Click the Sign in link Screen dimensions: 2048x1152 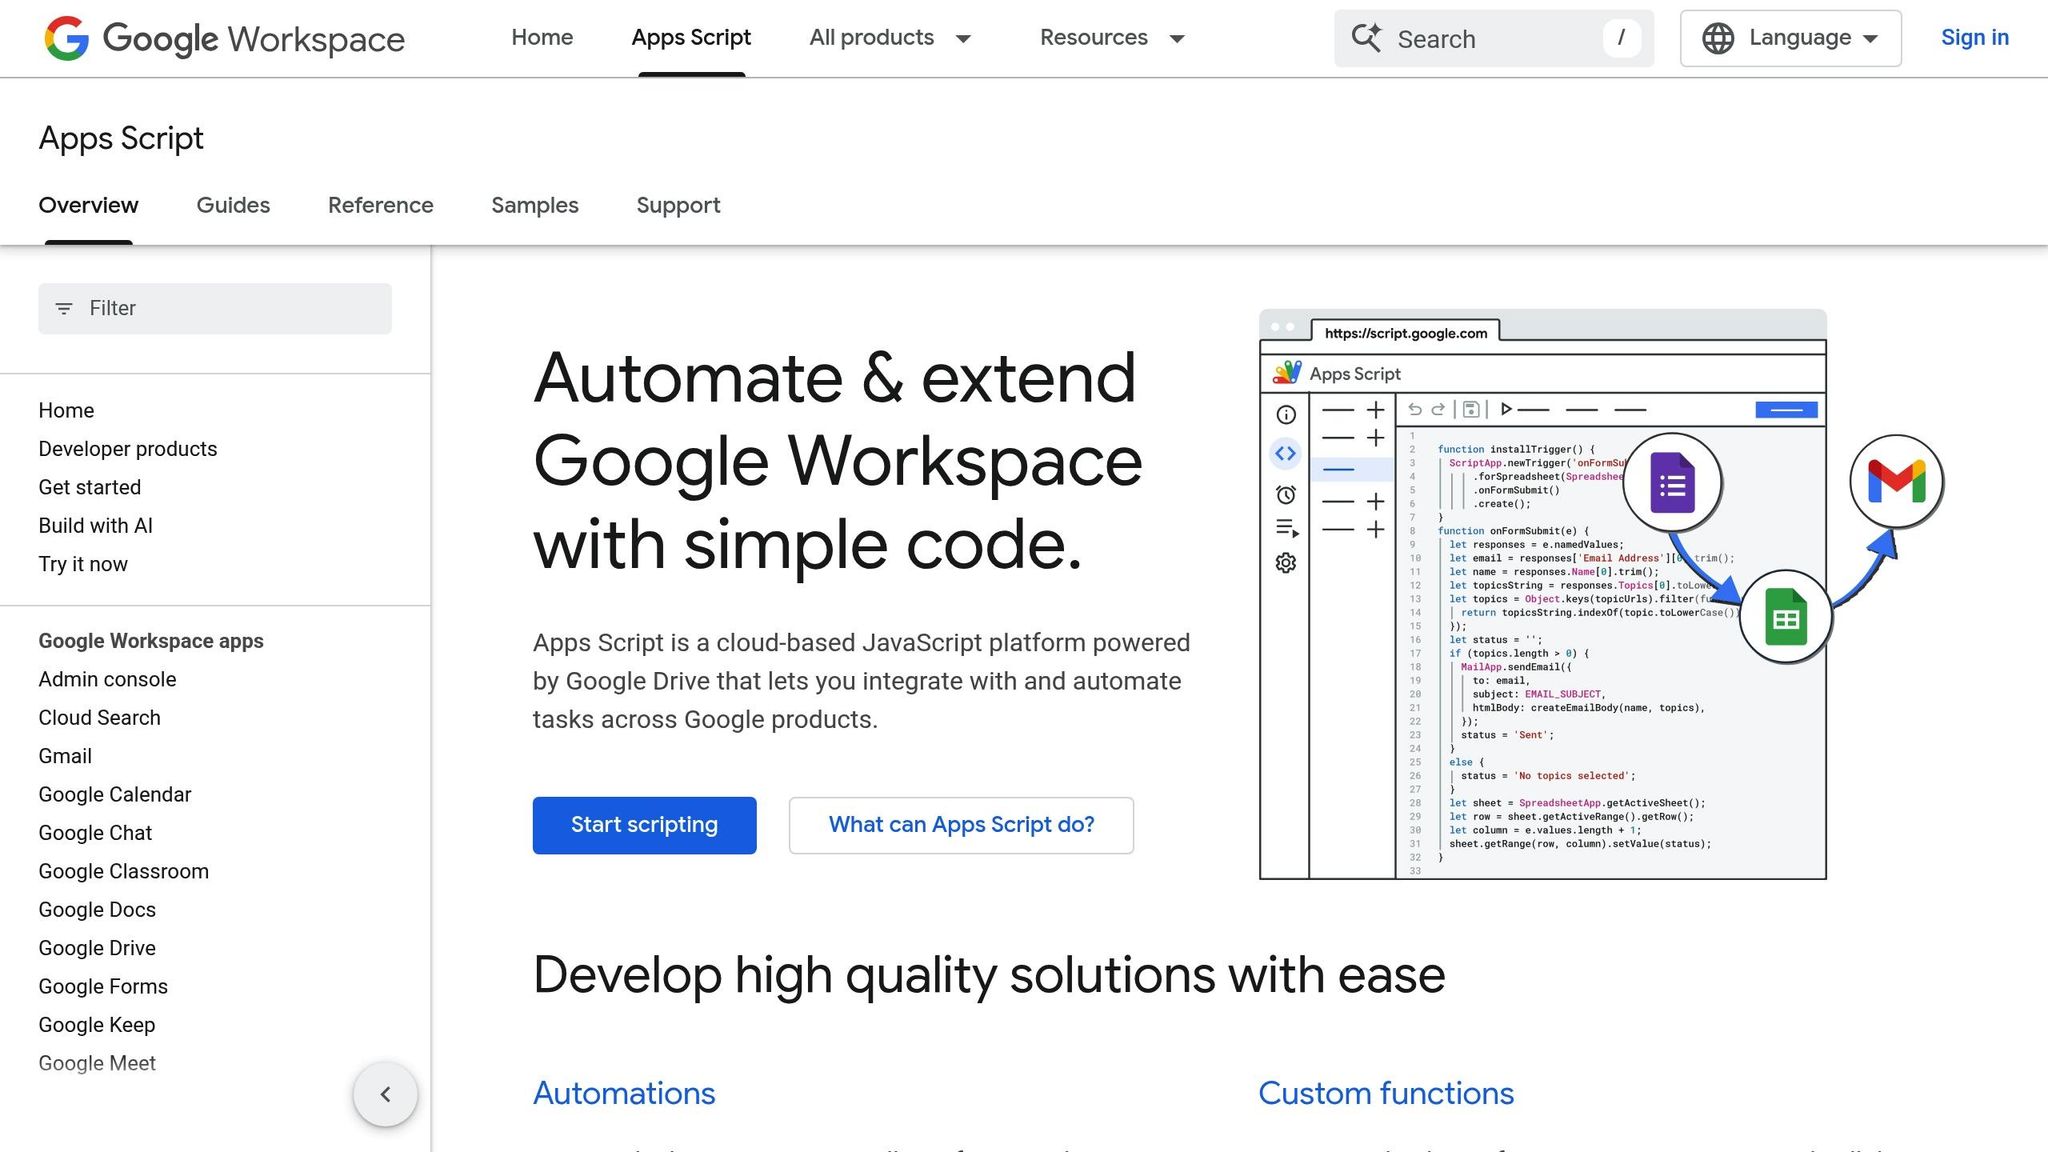click(1975, 38)
